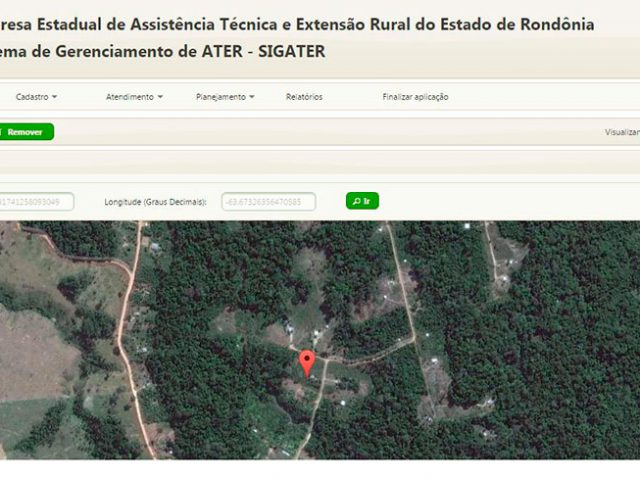640x480 pixels.
Task: Click the SIGATER system title
Action: coord(163,51)
